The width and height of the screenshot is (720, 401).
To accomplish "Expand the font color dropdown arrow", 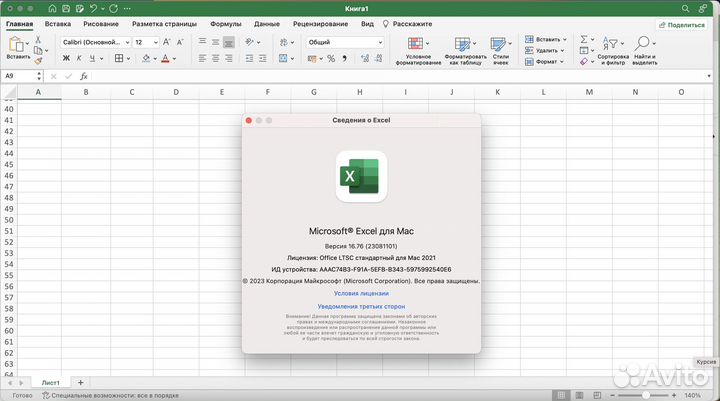I will pyautogui.click(x=174, y=59).
